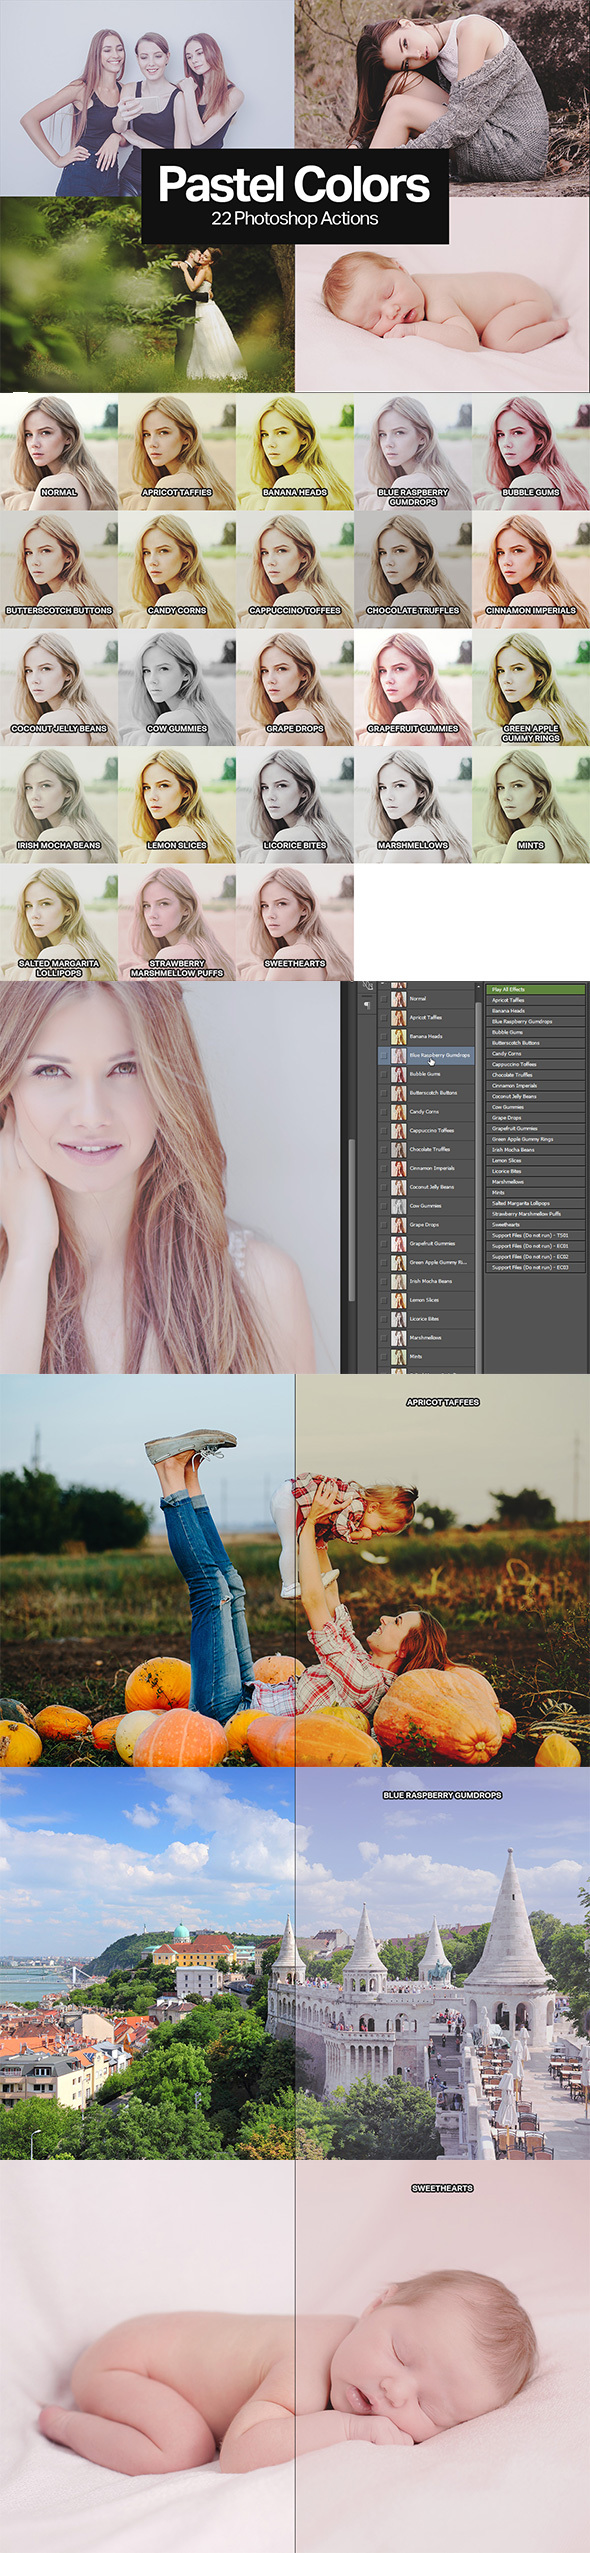This screenshot has width=590, height=2553.
Task: Run the Strawberry Marshmellow Puffs action
Action: coord(536,1214)
